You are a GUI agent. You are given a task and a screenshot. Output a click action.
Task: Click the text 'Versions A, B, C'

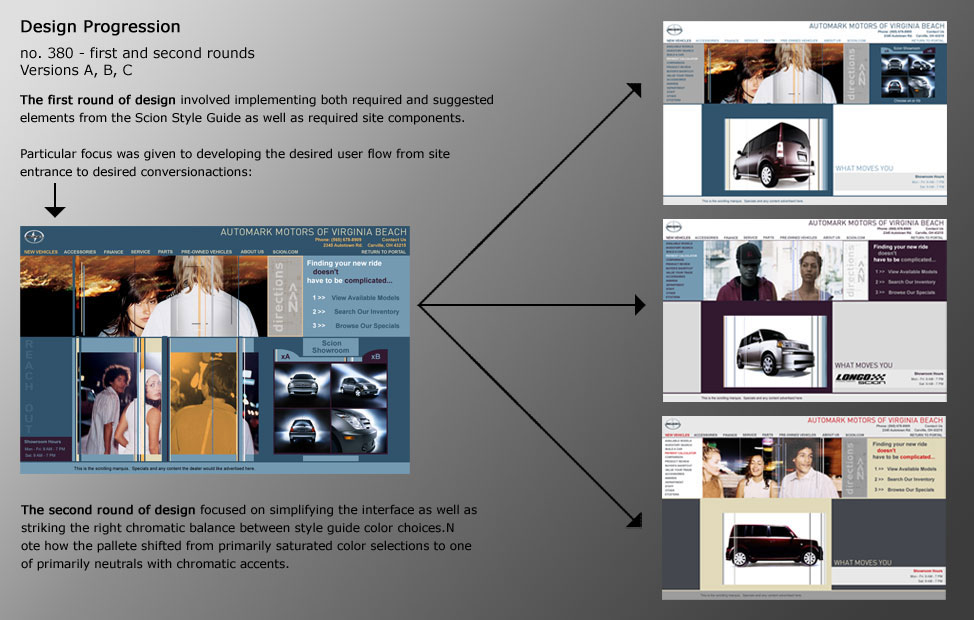[76, 70]
